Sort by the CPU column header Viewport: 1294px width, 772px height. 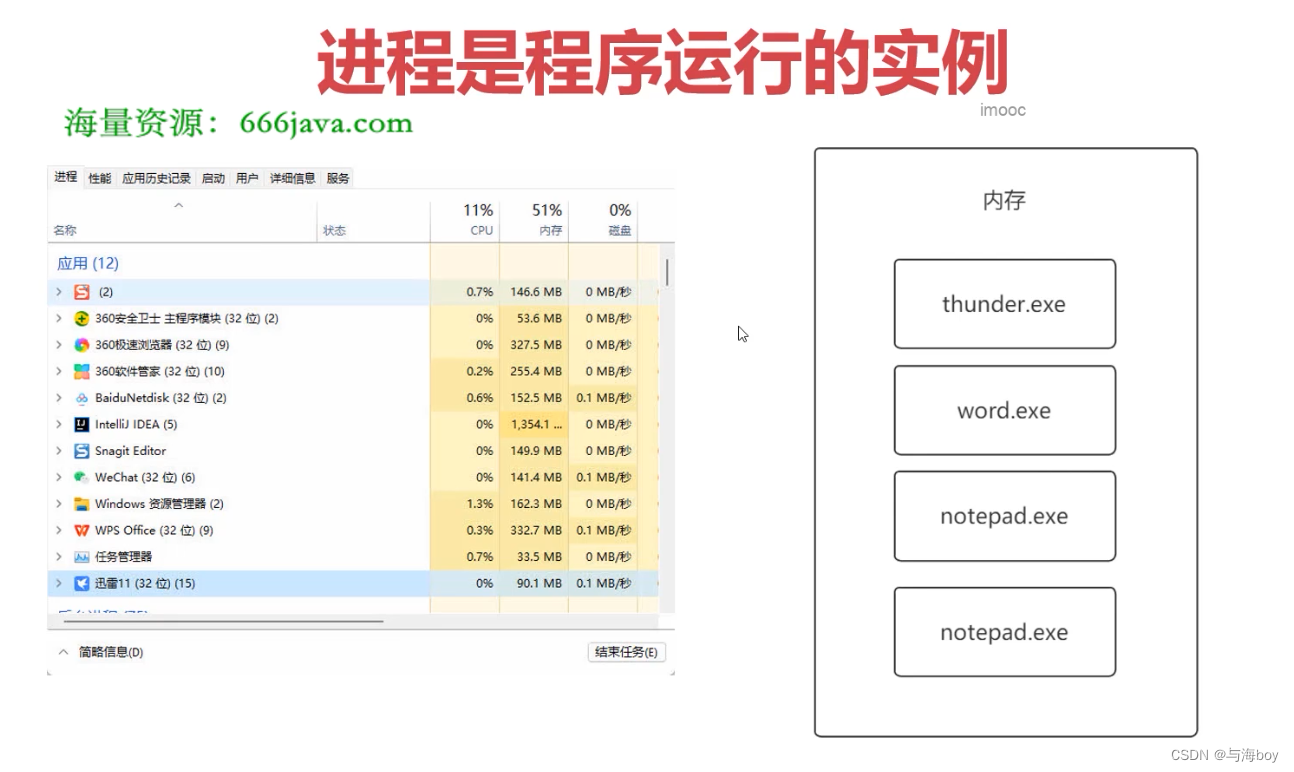tap(465, 221)
